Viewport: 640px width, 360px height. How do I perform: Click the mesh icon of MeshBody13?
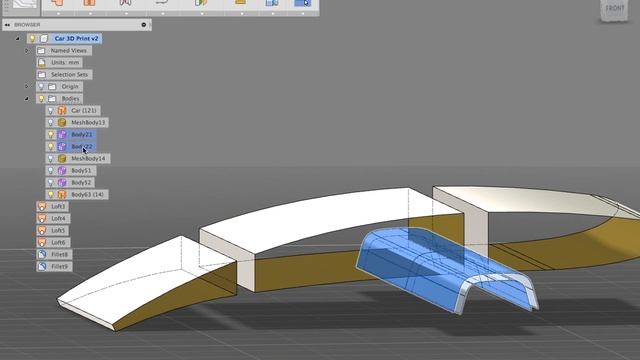coord(62,122)
